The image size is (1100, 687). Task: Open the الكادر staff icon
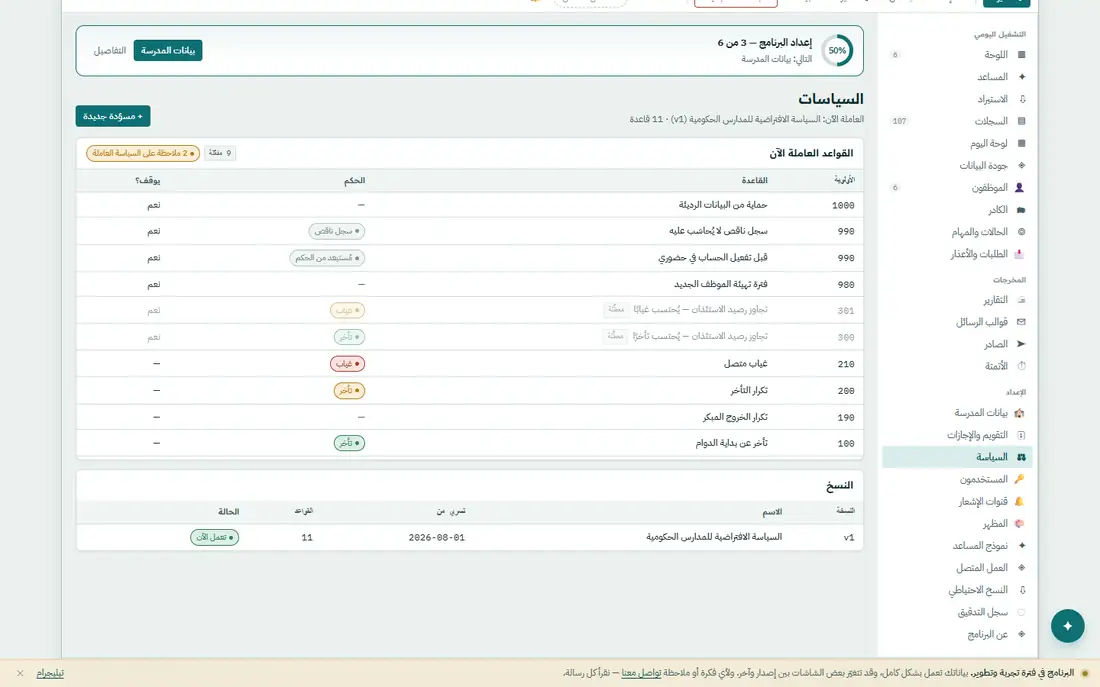click(1021, 210)
